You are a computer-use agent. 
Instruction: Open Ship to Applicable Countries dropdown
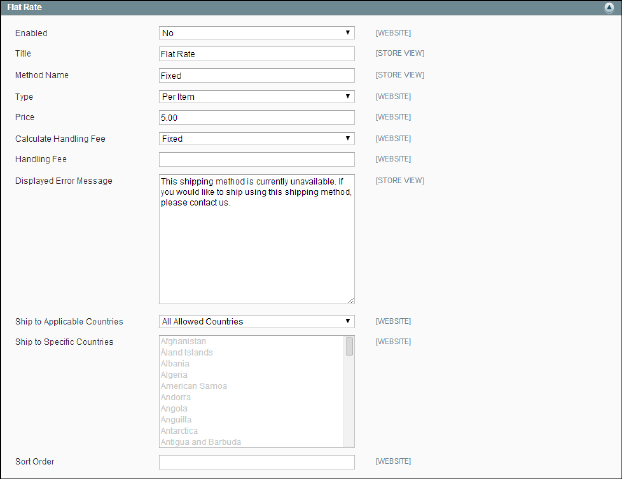click(257, 322)
